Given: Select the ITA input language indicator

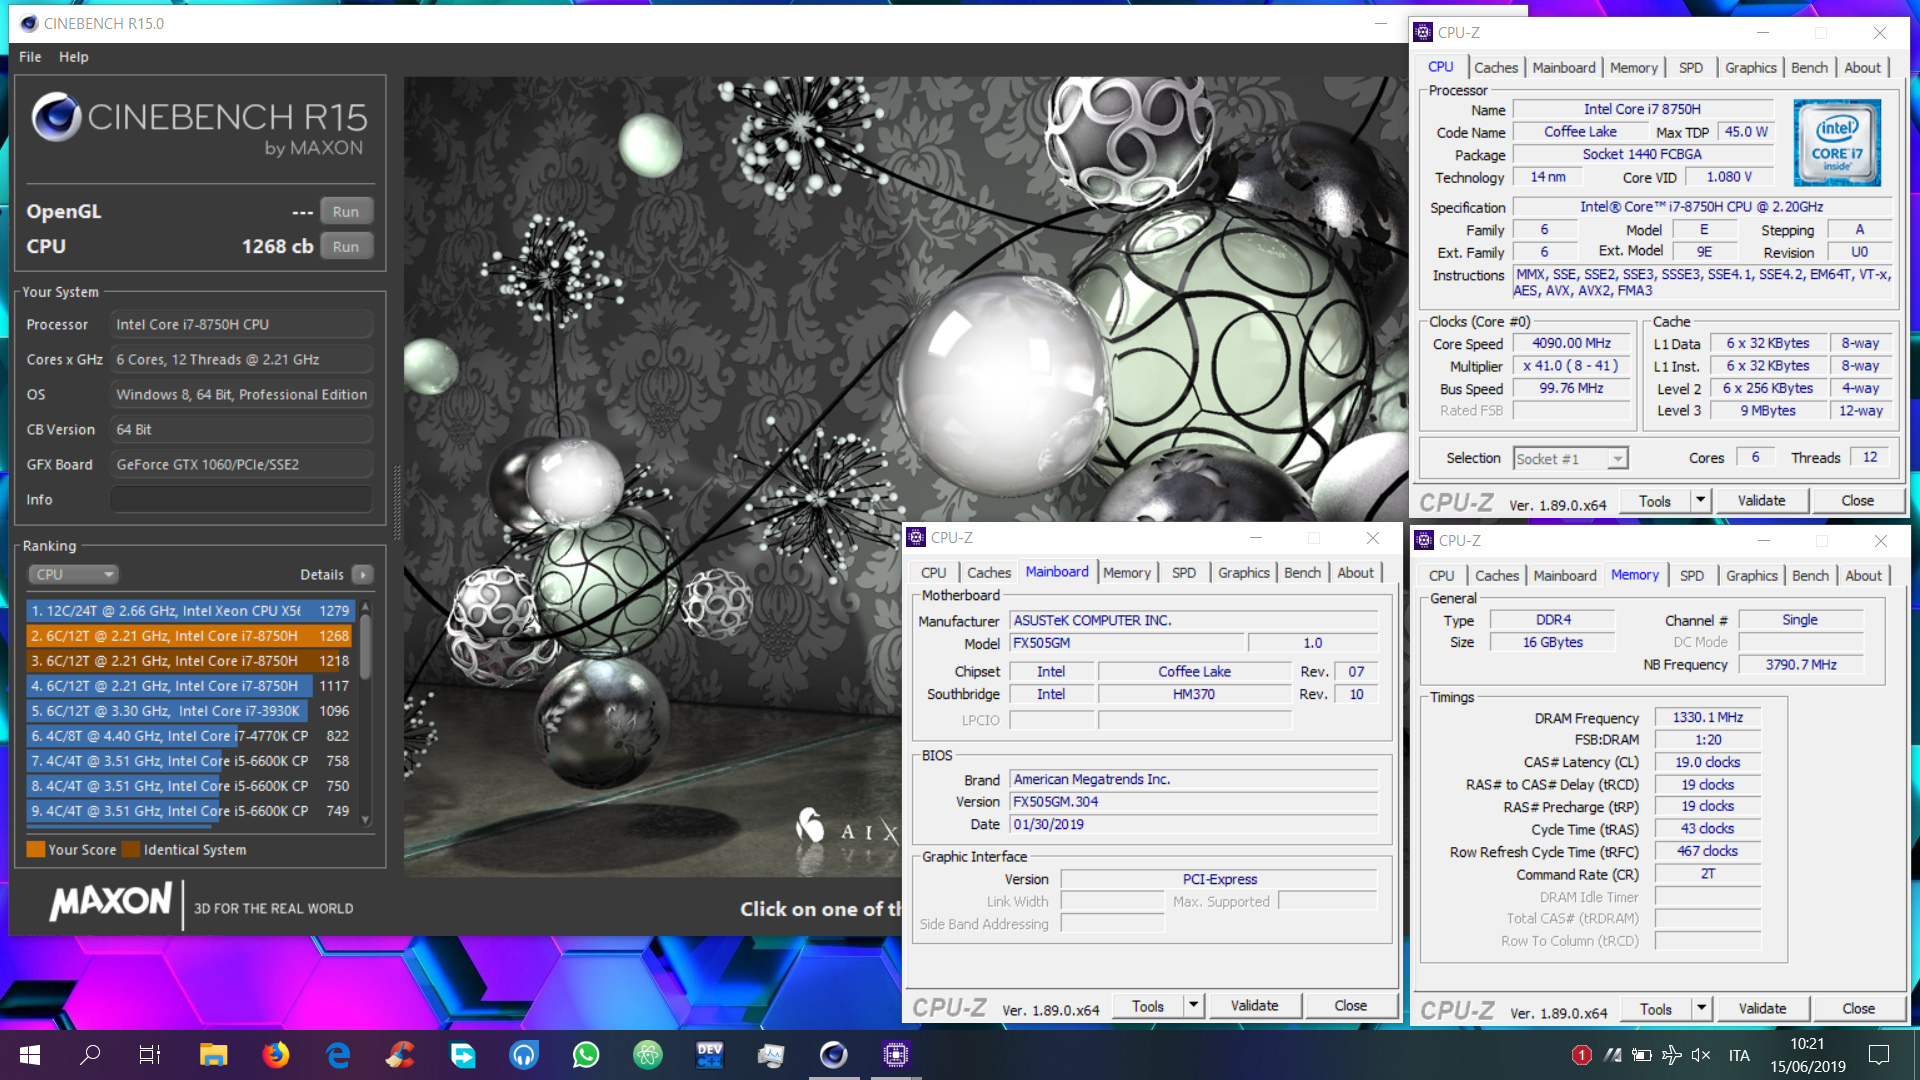Looking at the screenshot, I should click(1739, 1055).
